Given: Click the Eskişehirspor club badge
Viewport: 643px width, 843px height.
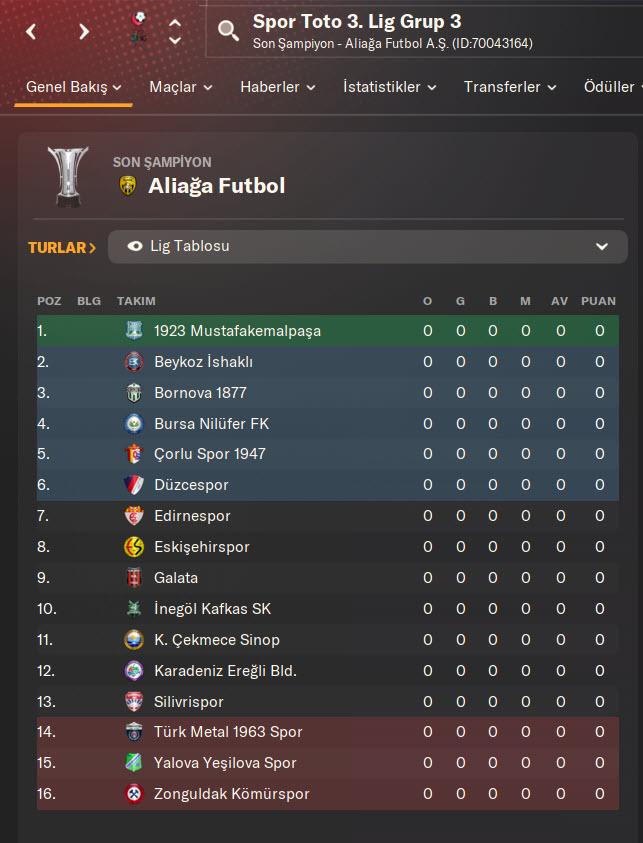Looking at the screenshot, I should click(x=134, y=547).
